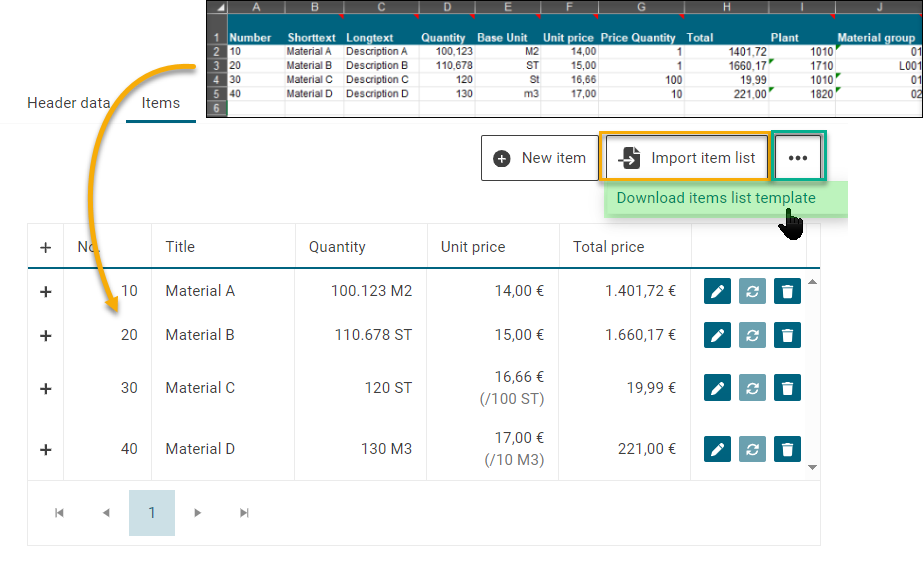Open the three-dots more options menu
Viewport: 923px width, 562px height.
pos(797,158)
